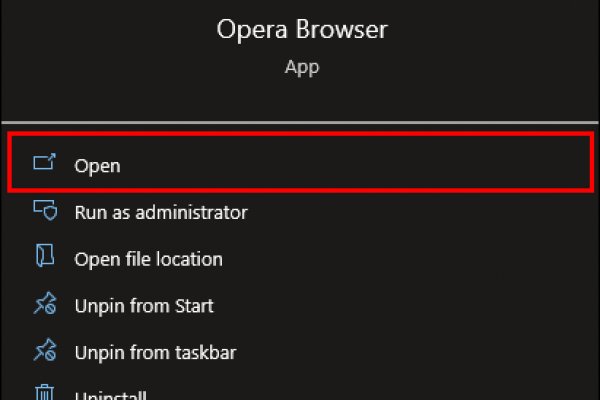Viewport: 600px width, 400px height.
Task: Click the Opera Browser title text
Action: (301, 30)
